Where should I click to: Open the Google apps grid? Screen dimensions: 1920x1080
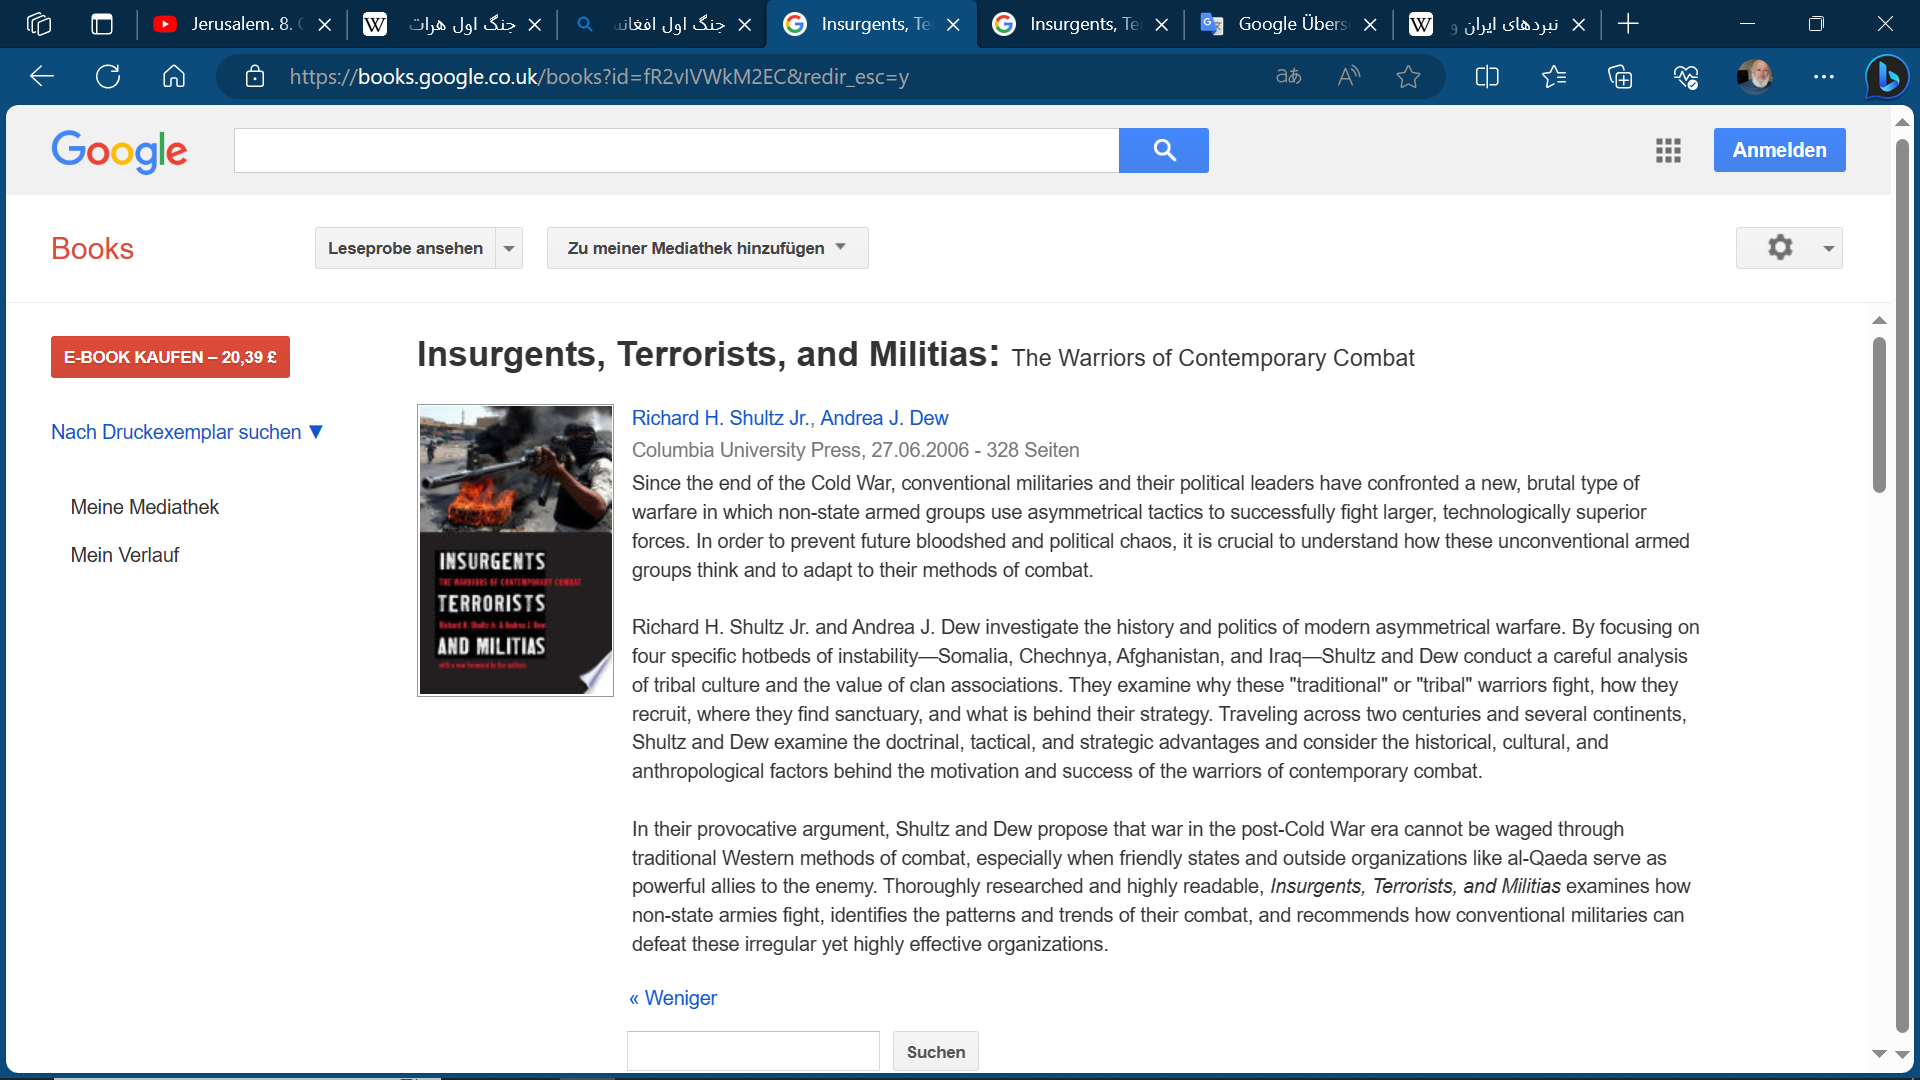point(1667,150)
